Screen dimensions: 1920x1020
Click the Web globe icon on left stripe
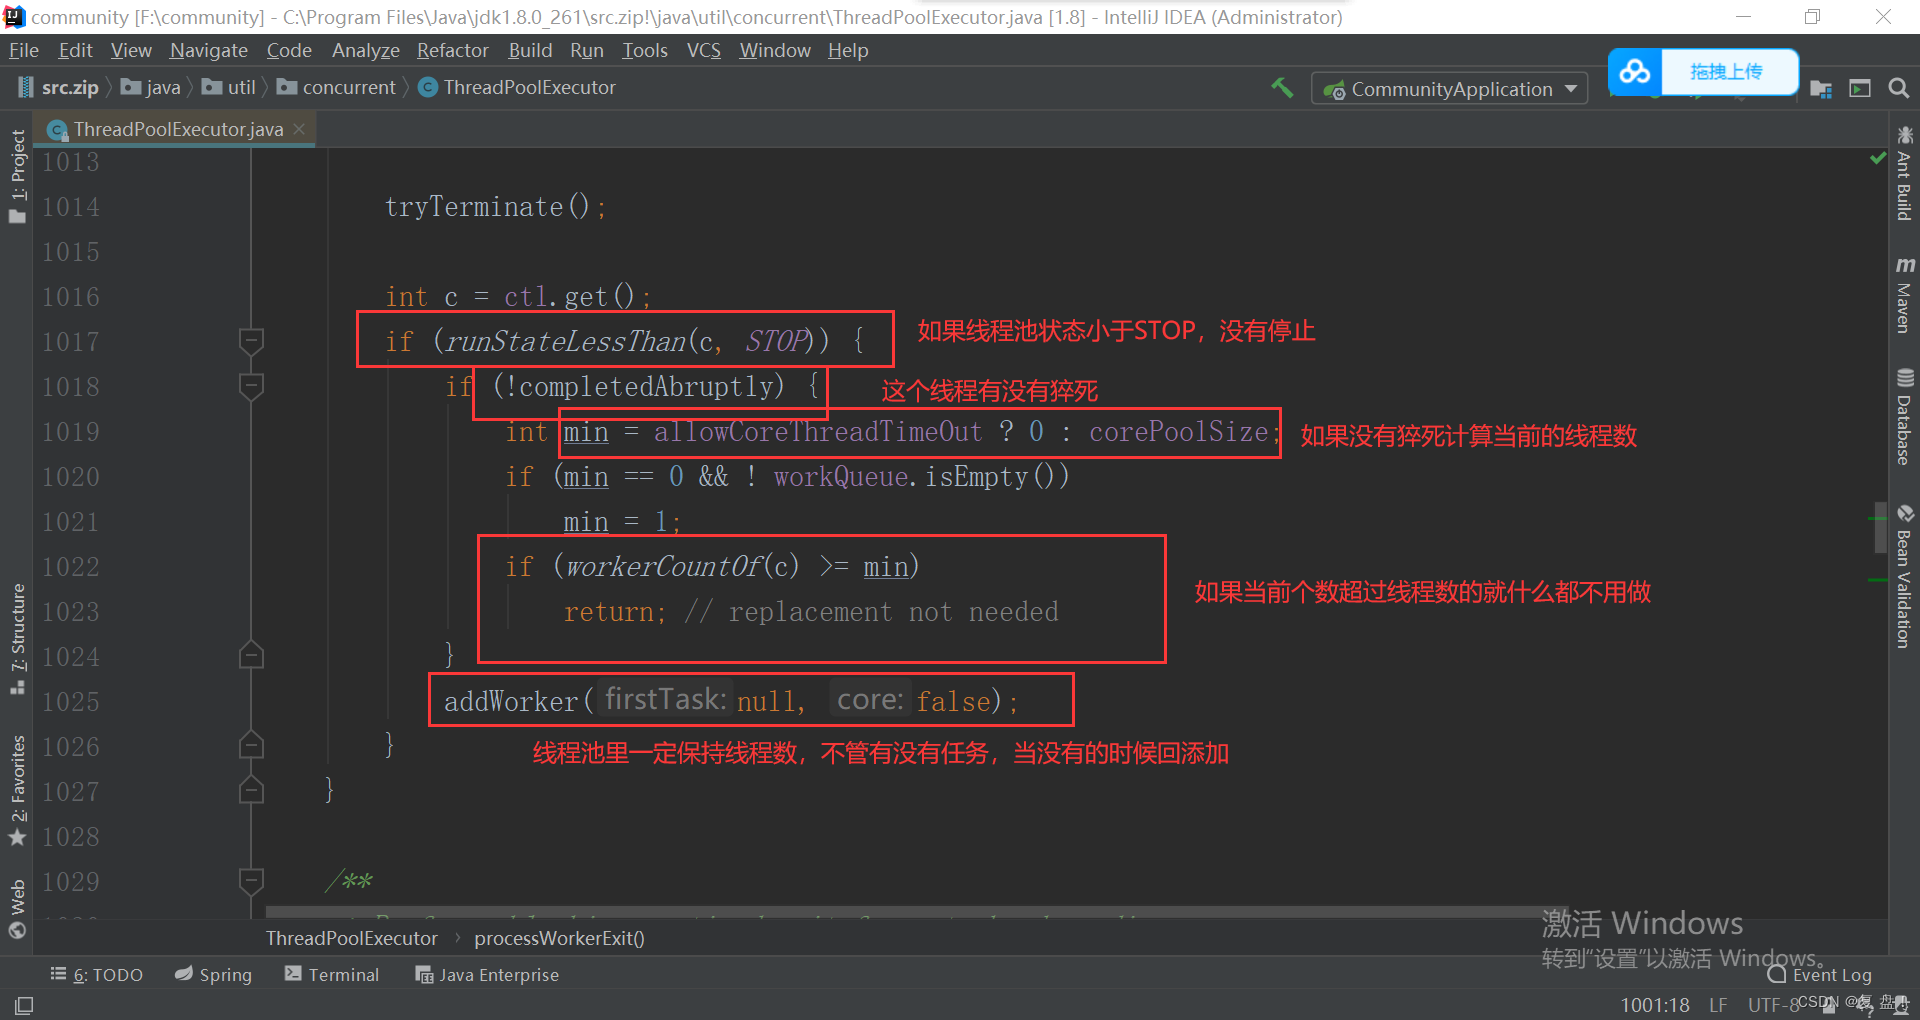(17, 930)
